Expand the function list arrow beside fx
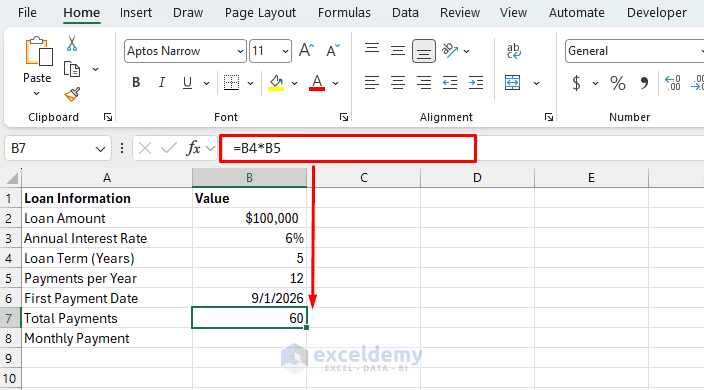 click(x=210, y=148)
